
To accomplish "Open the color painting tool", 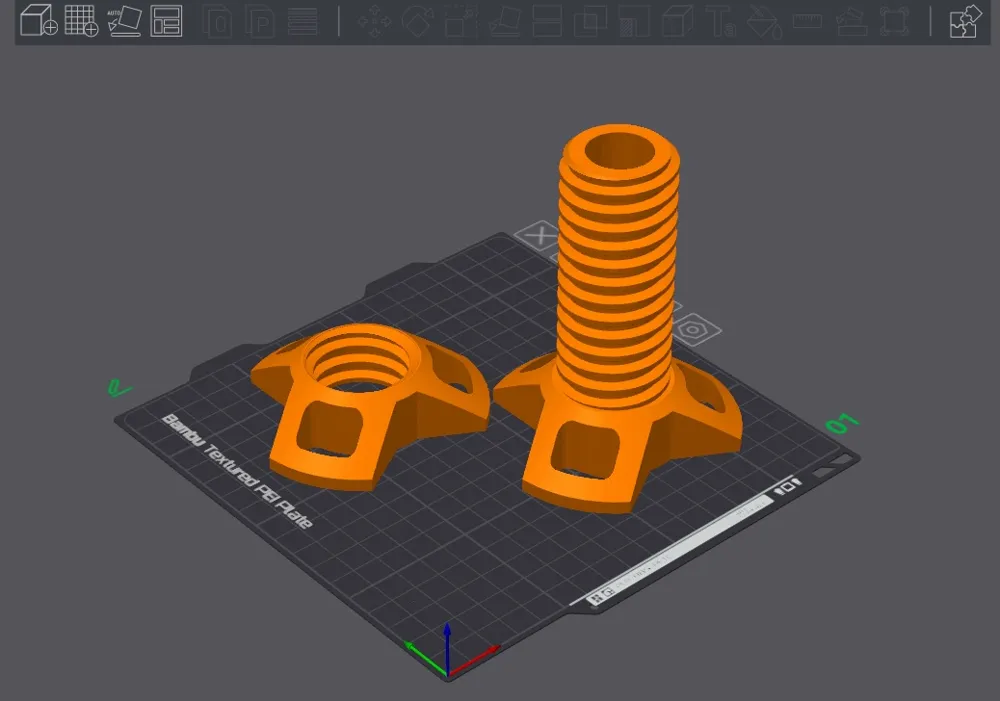I will click(x=763, y=20).
